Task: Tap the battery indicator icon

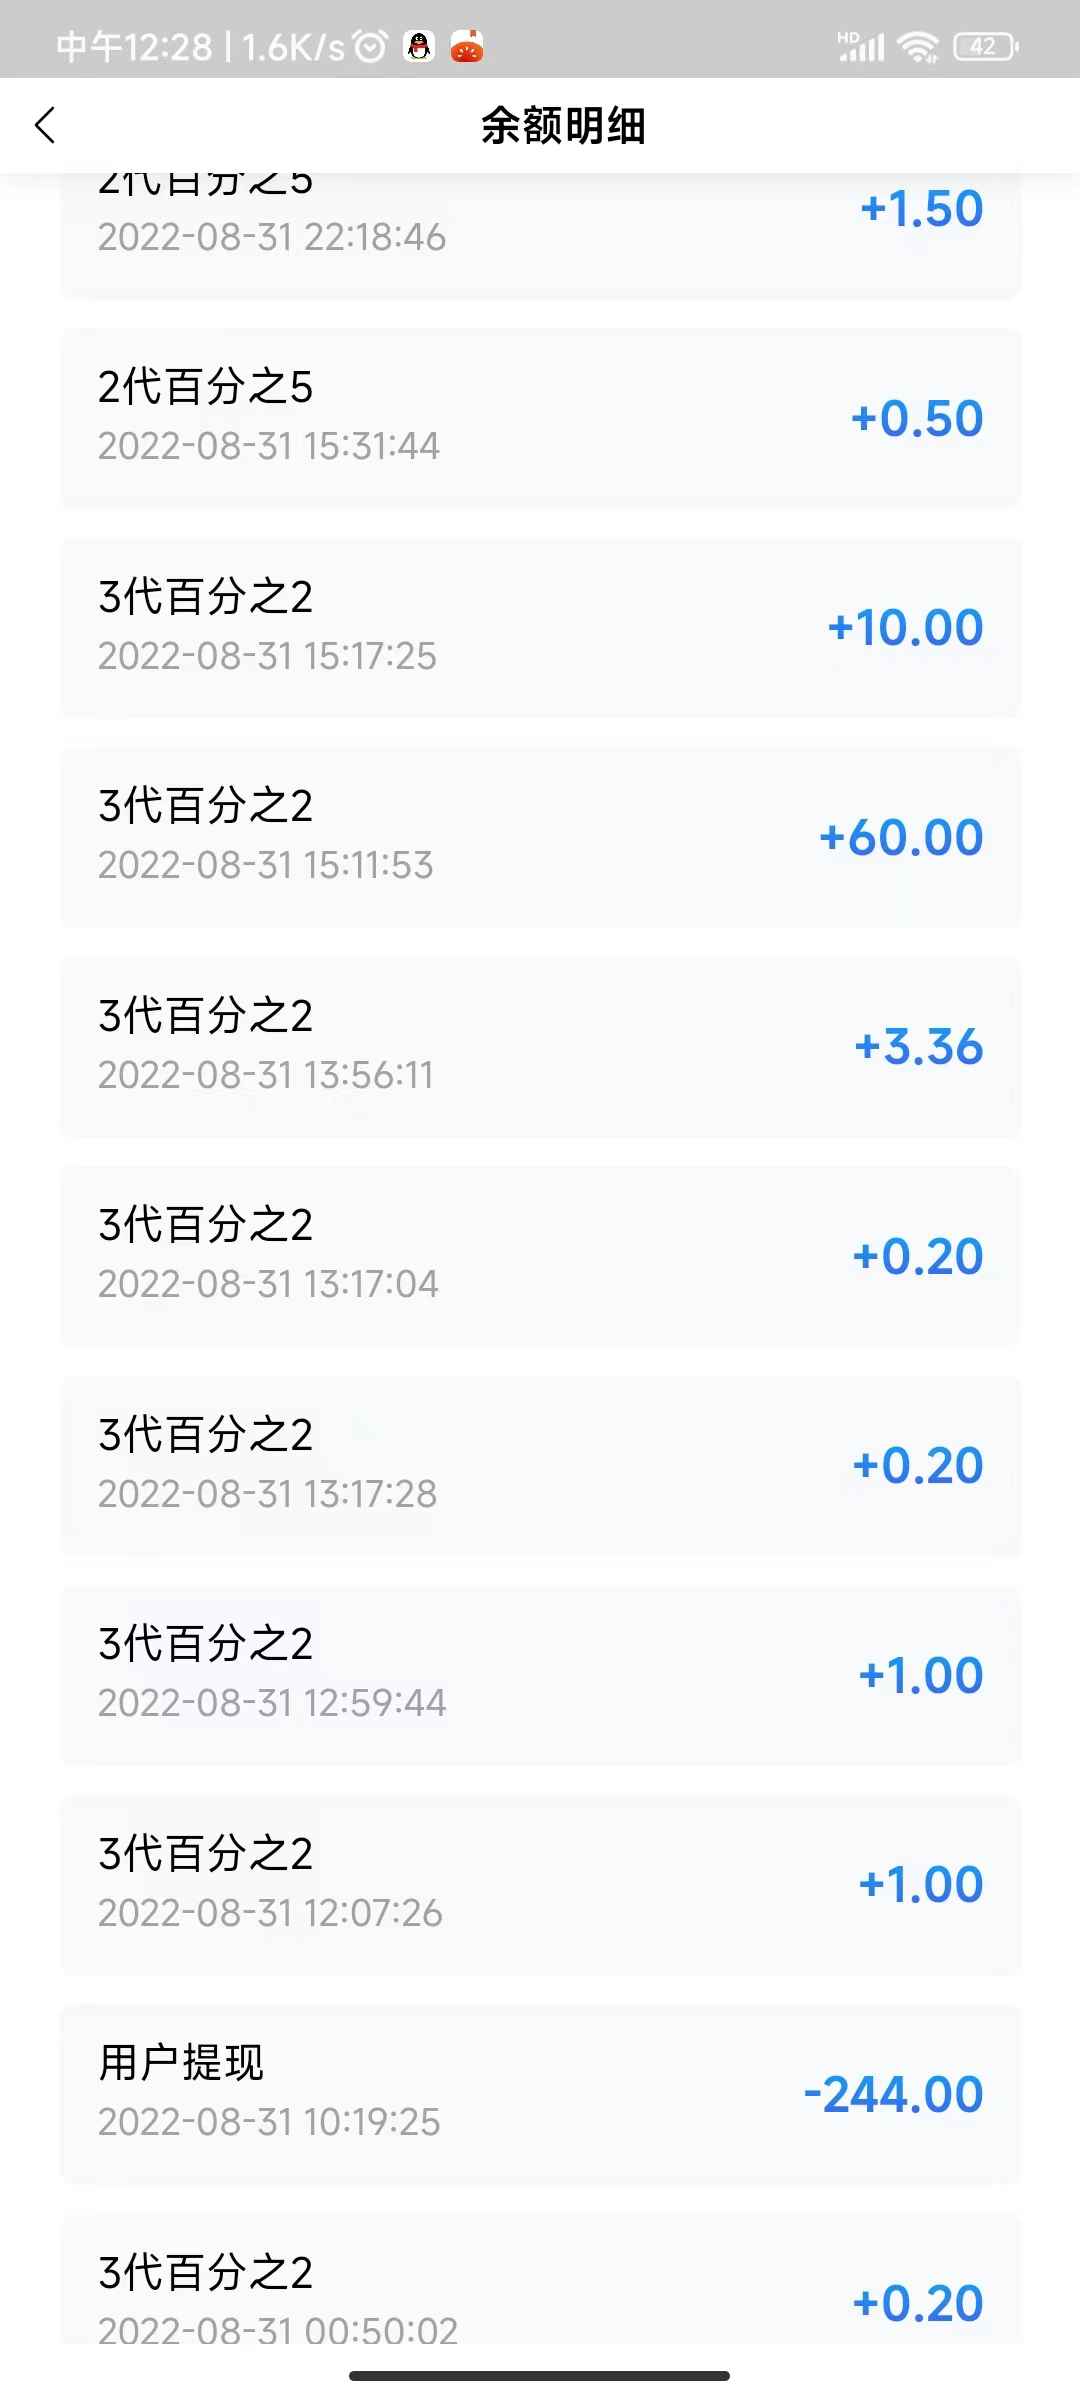Action: 986,46
